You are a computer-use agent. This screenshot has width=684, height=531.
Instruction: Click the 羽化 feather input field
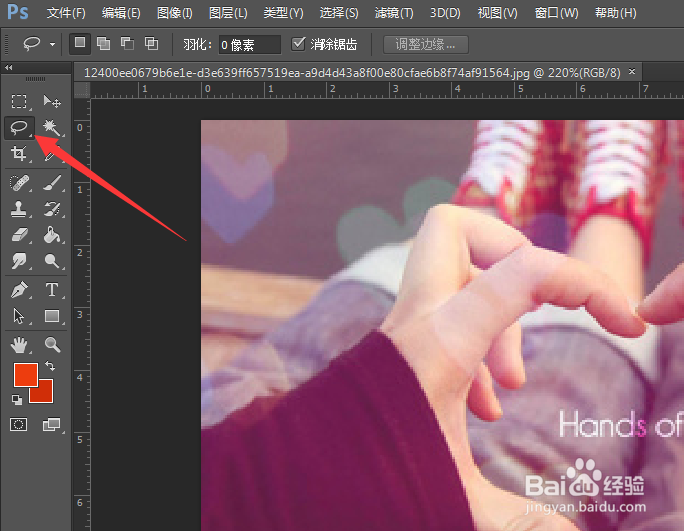250,45
